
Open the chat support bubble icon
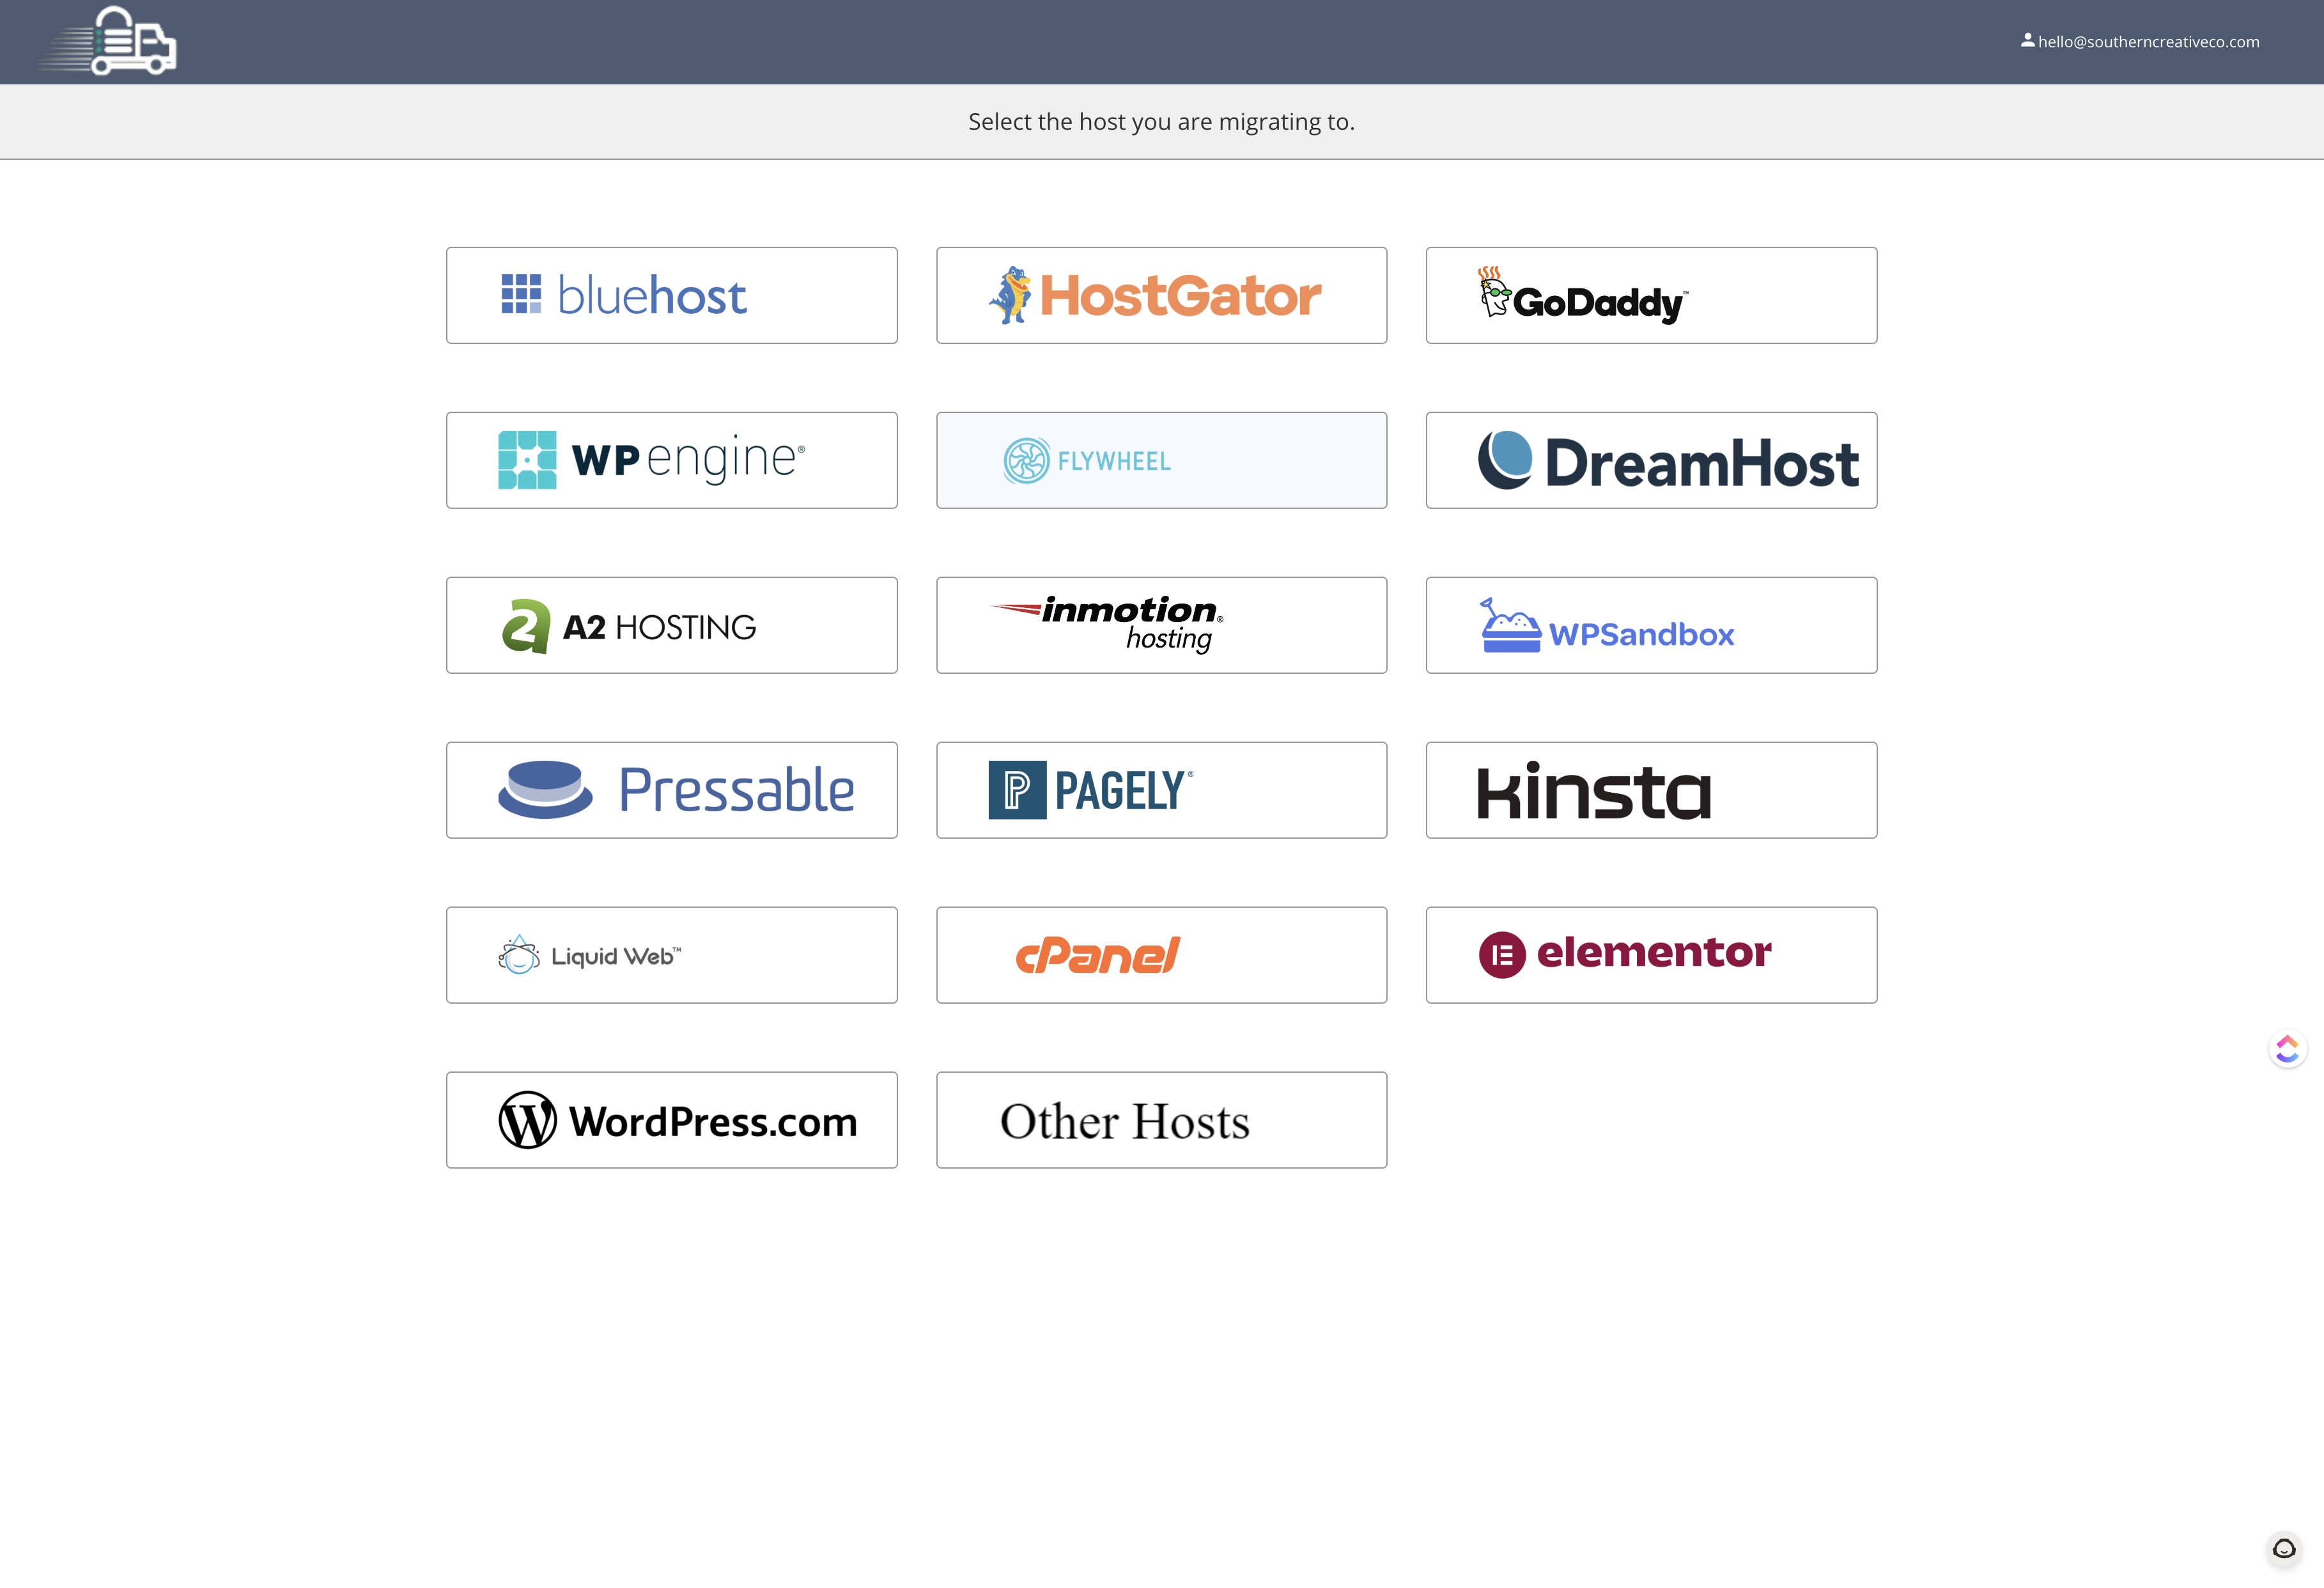2284,1549
